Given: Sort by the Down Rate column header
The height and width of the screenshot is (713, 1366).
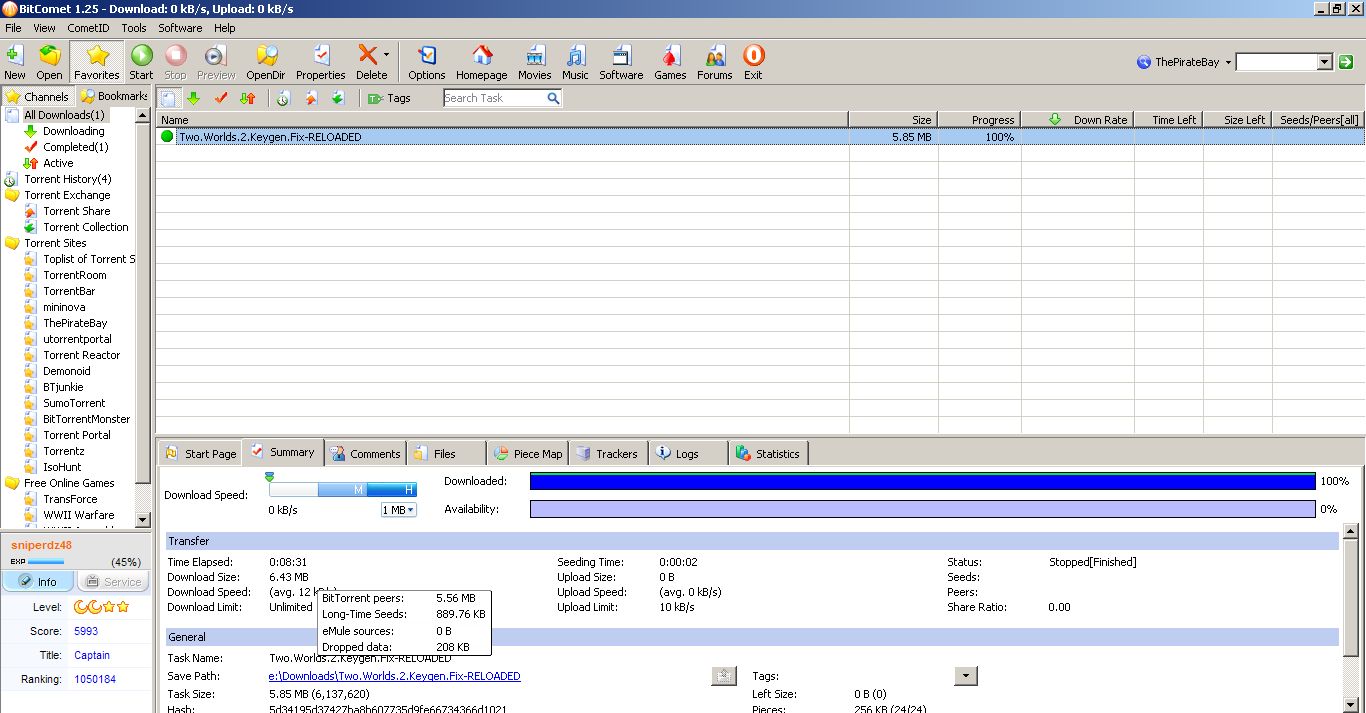Looking at the screenshot, I should tap(1077, 120).
